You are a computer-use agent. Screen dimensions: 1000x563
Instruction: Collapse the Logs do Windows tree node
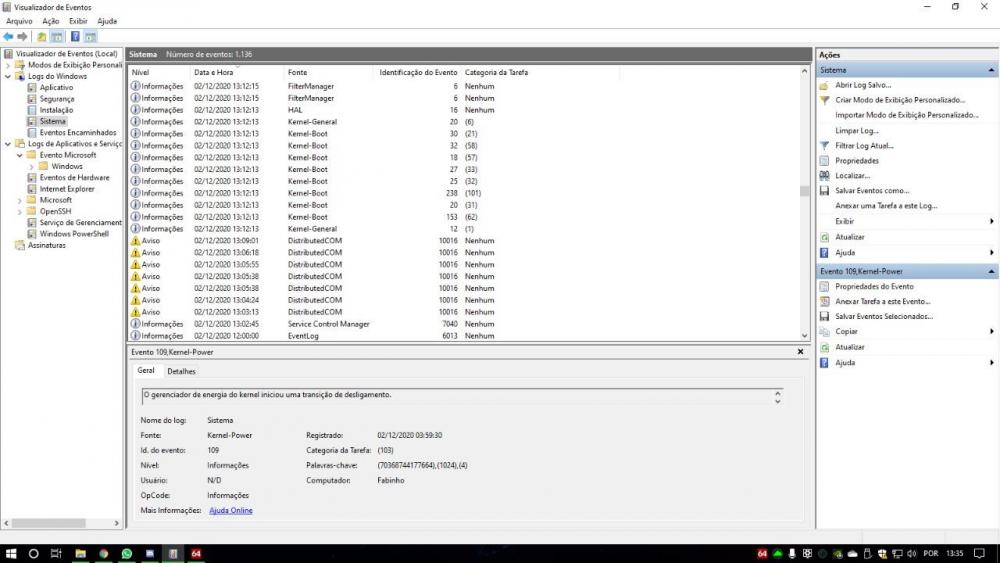coord(8,76)
